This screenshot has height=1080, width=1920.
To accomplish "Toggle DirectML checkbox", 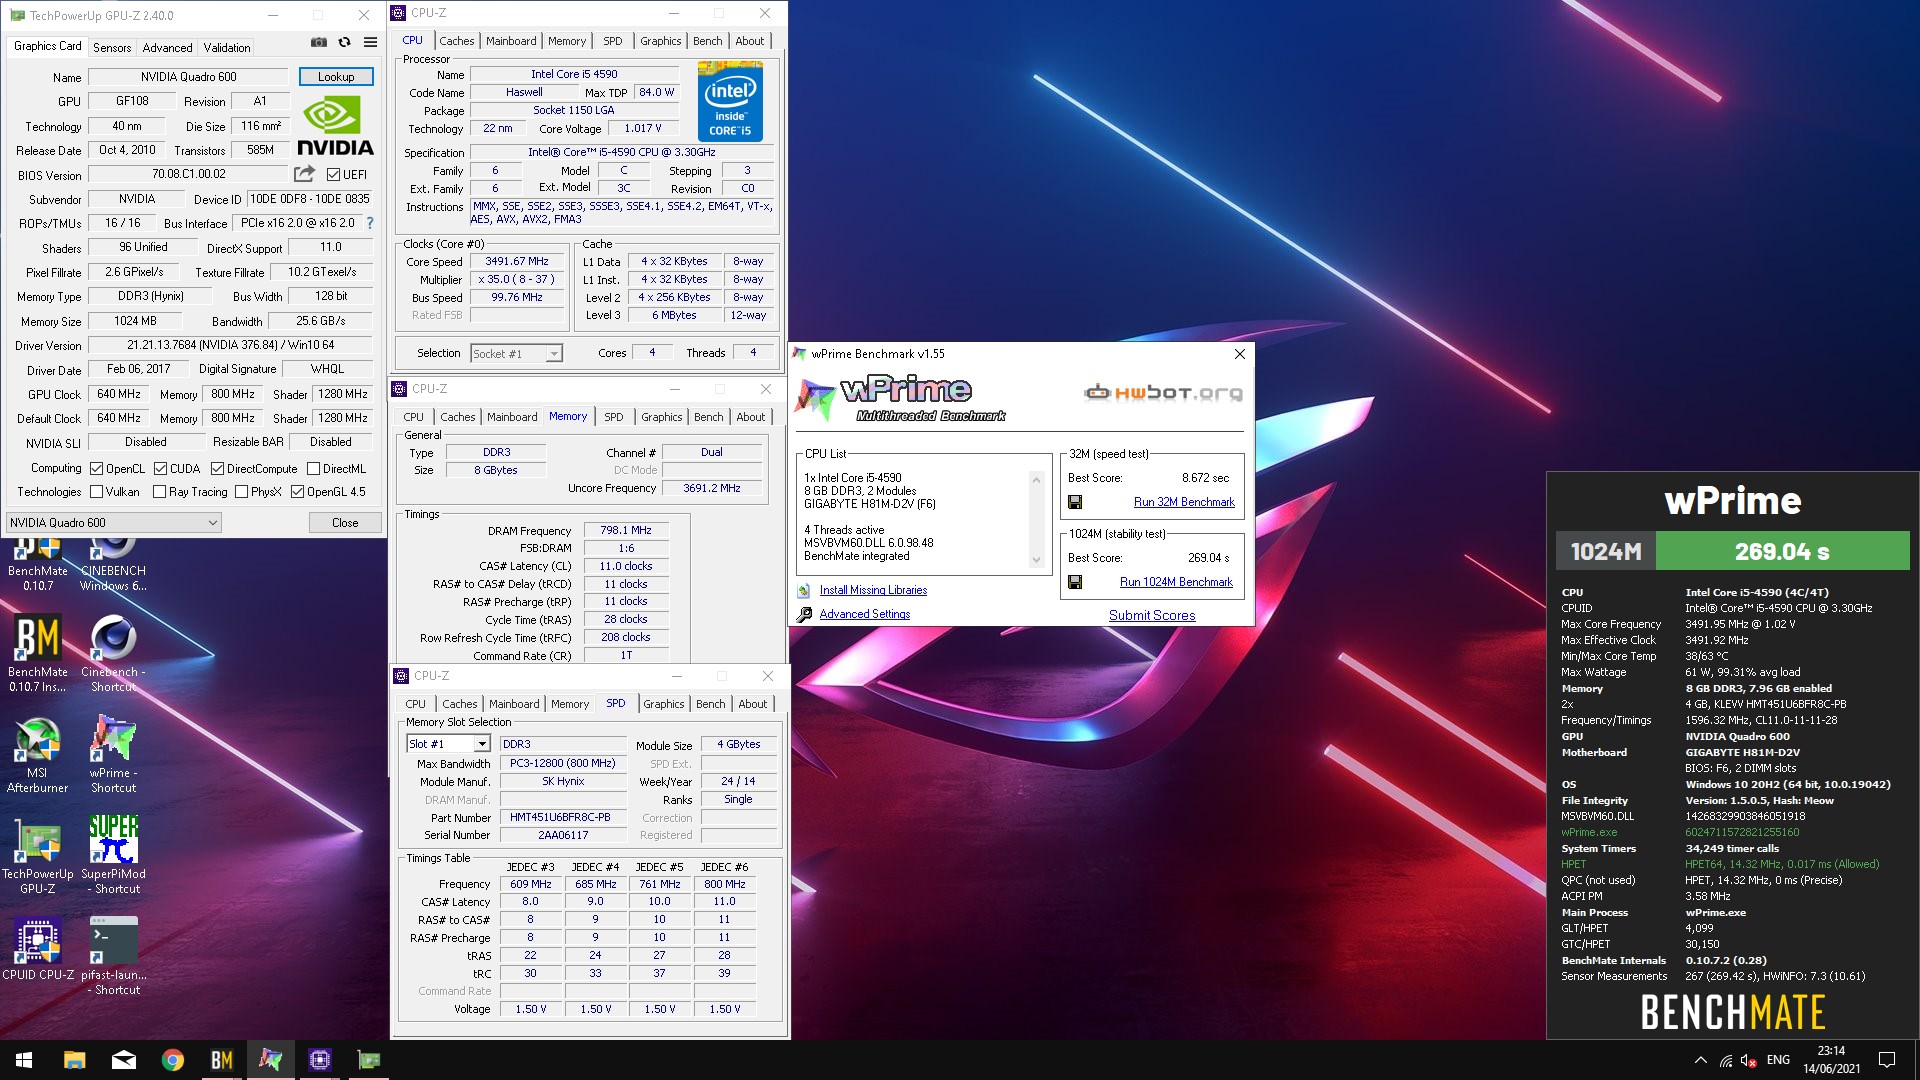I will [x=313, y=469].
